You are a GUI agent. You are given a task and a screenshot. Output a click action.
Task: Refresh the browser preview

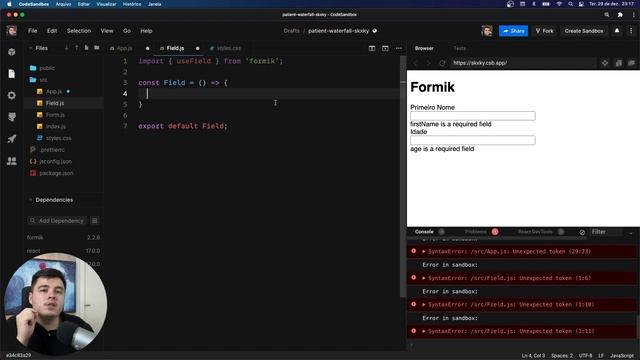click(x=442, y=63)
